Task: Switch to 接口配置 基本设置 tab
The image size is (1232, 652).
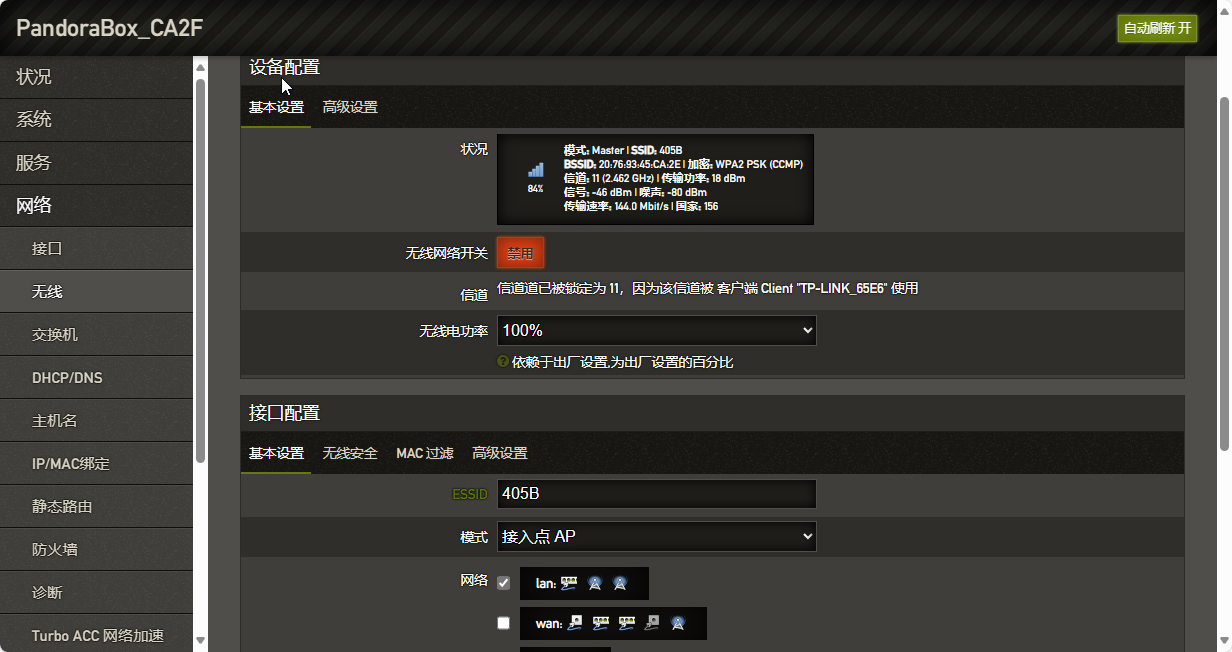Action: (x=276, y=453)
